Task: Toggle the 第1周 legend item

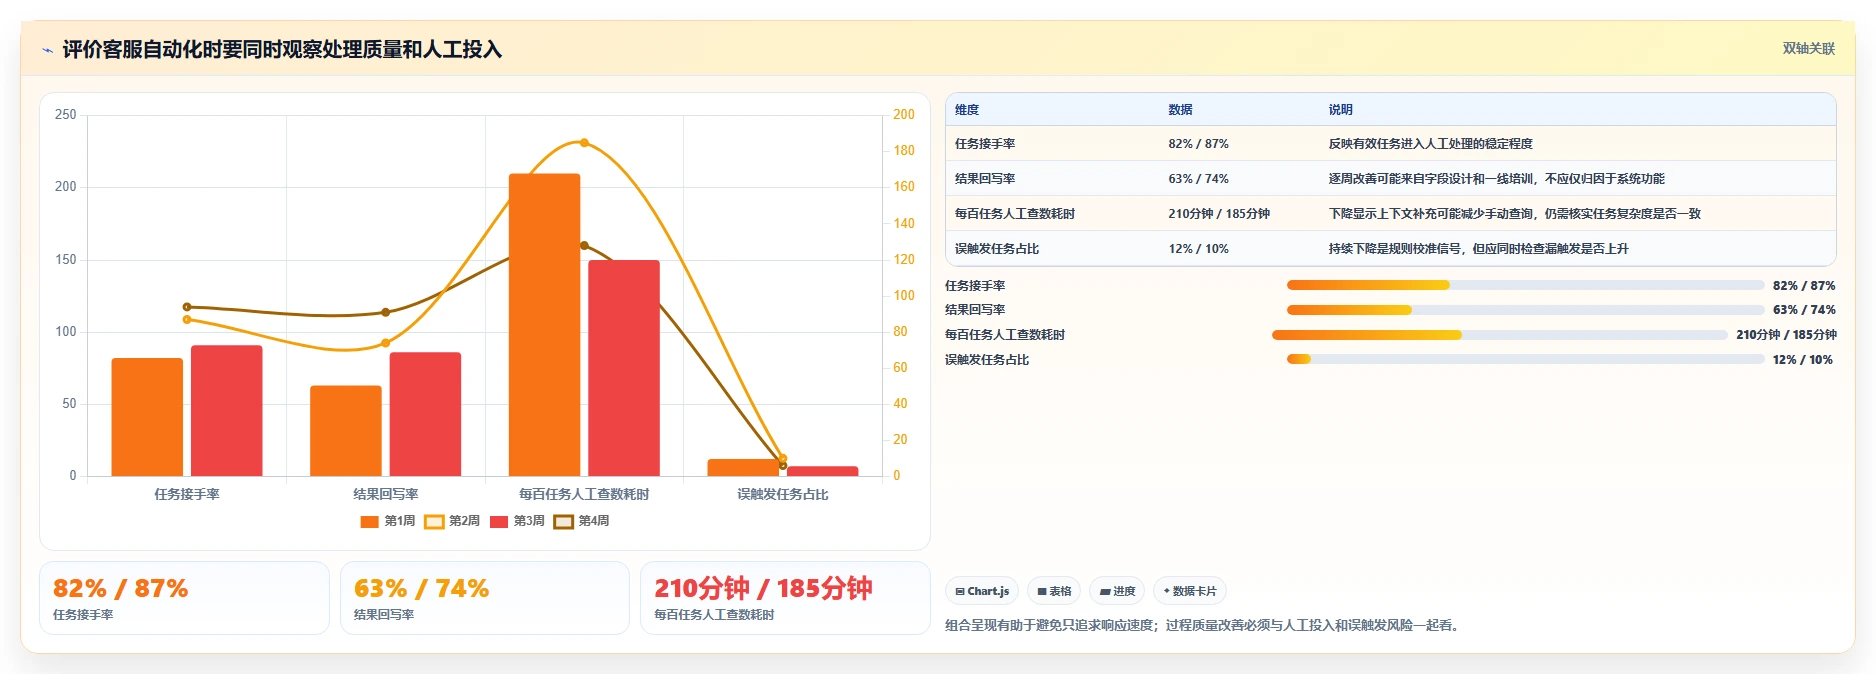Action: point(388,521)
